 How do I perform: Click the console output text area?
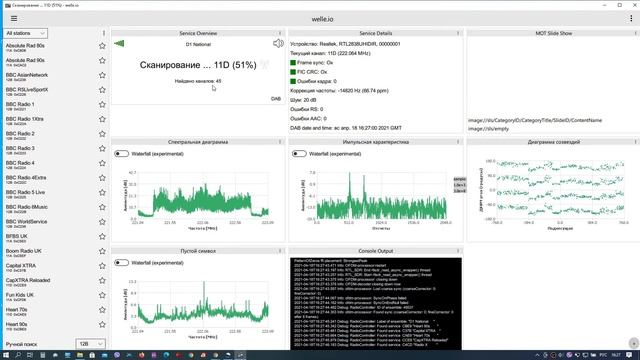coord(376,304)
